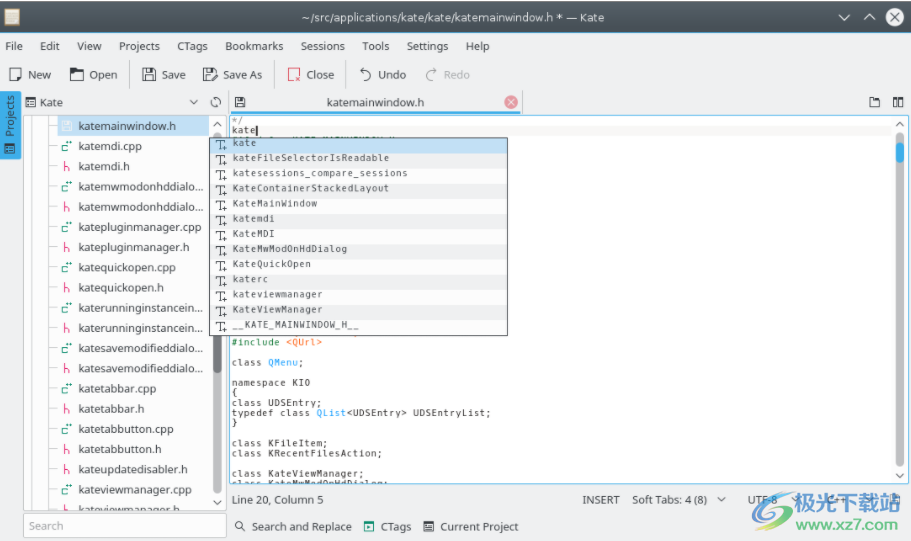Toggle INSERT mode in the status bar
Screen dimensions: 911x541
601,500
